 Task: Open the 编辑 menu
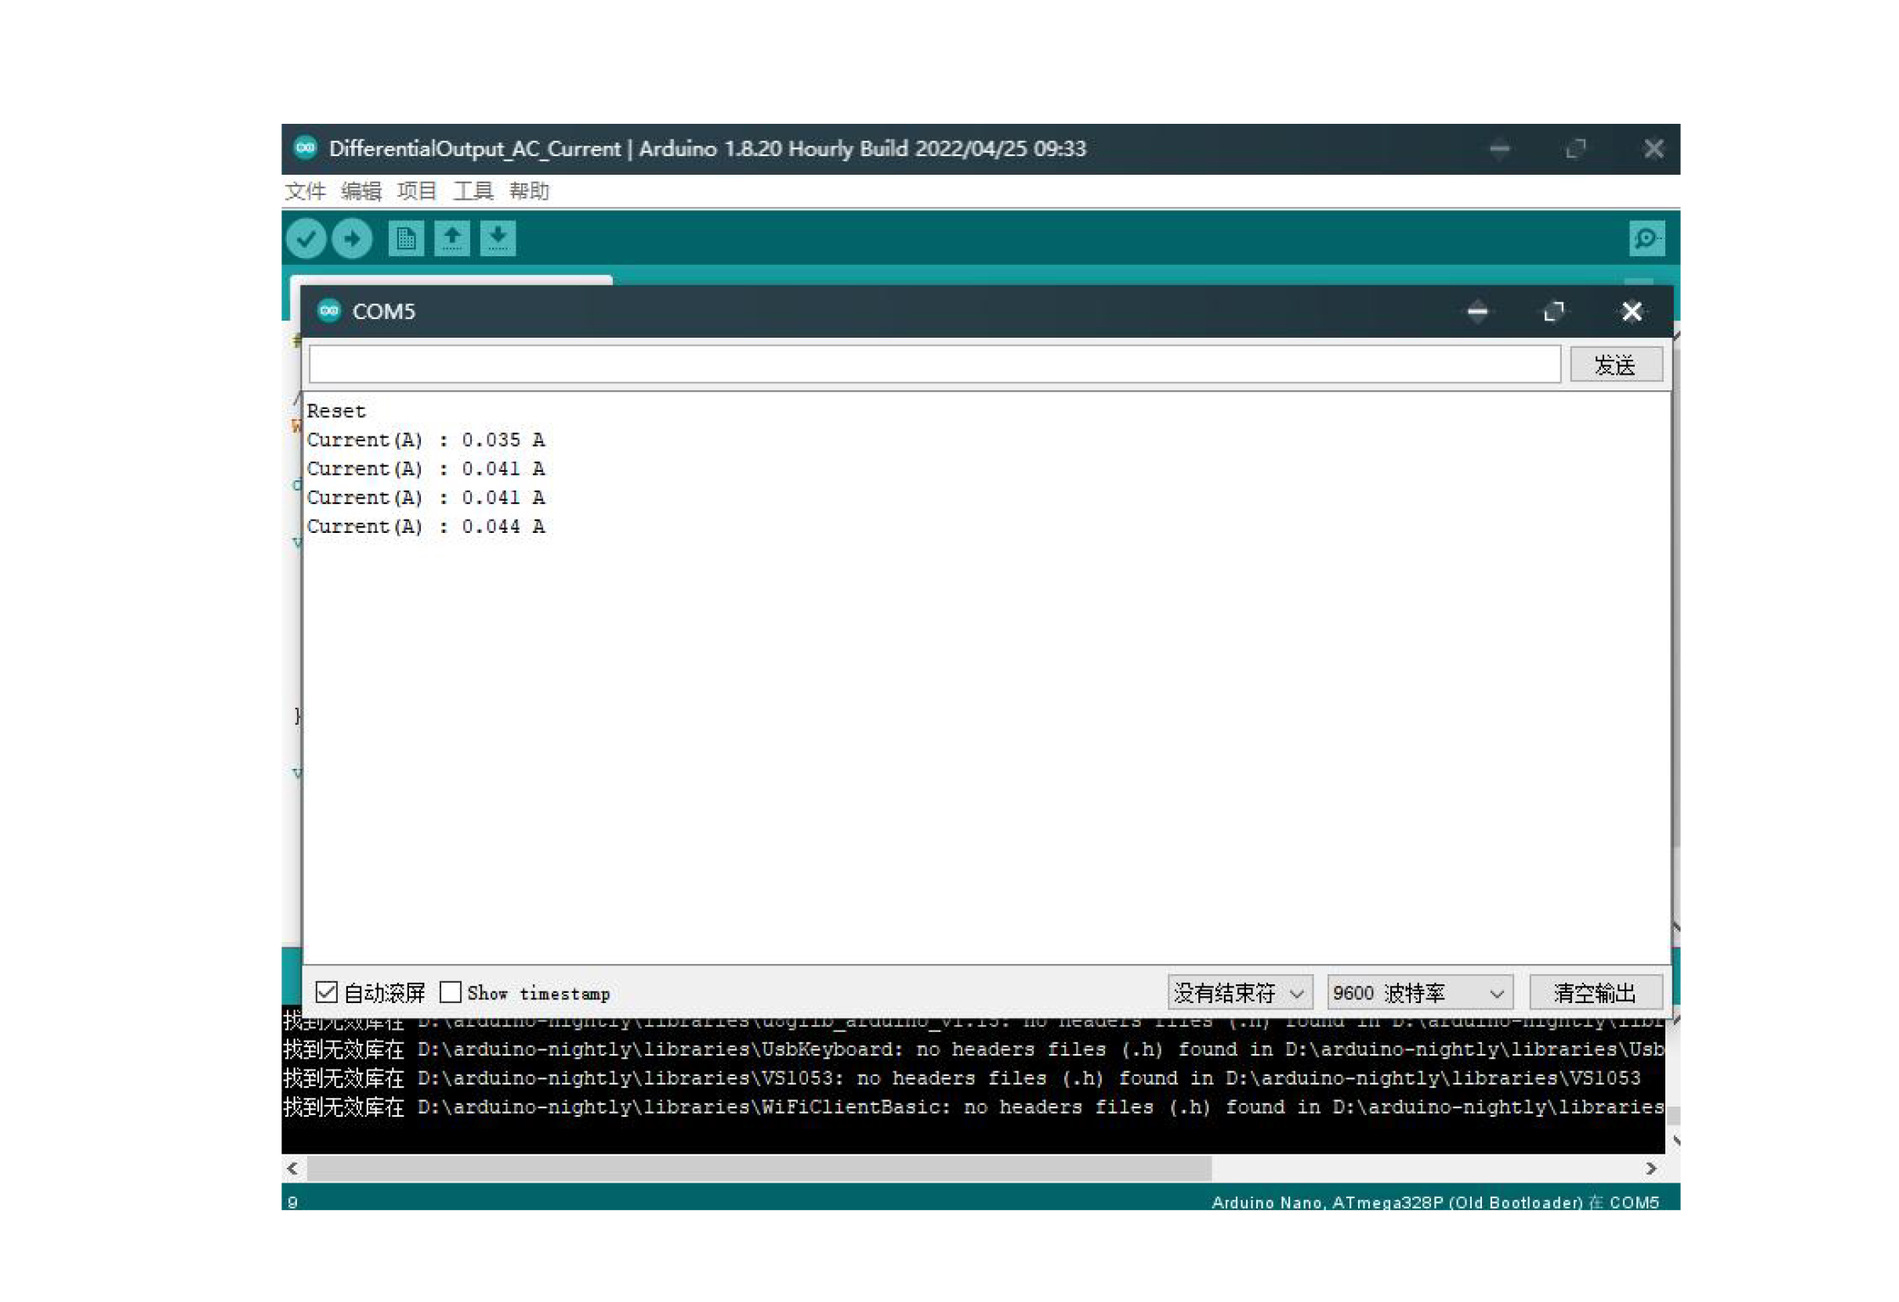(x=361, y=191)
